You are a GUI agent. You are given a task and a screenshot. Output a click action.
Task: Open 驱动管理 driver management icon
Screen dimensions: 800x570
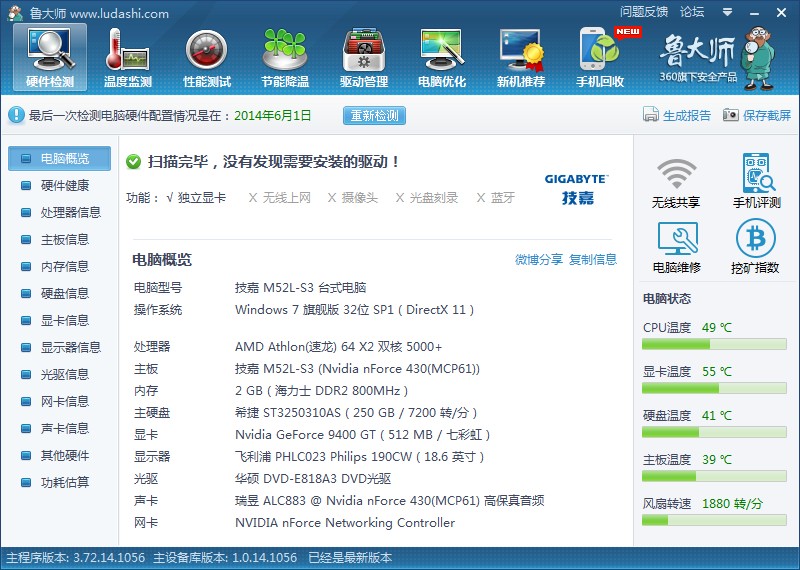click(364, 55)
